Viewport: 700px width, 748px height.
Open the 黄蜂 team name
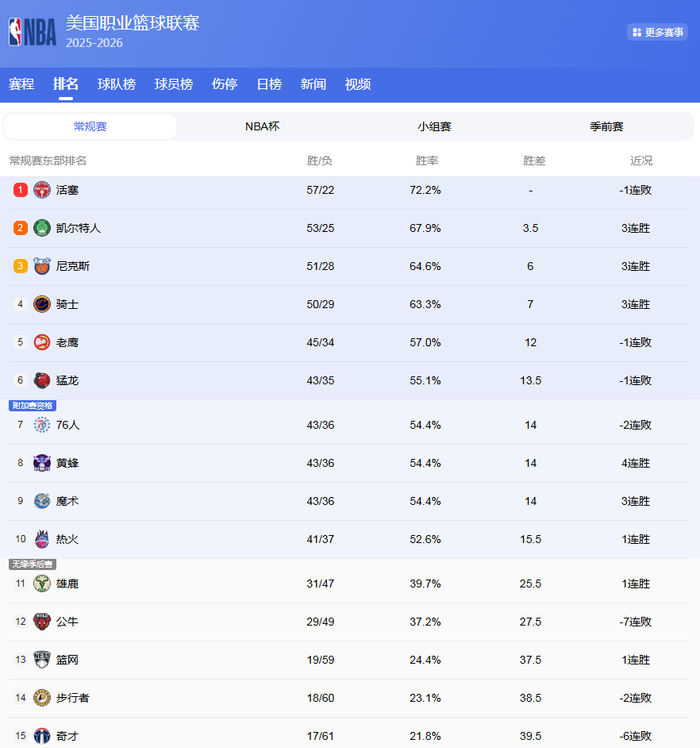[67, 463]
